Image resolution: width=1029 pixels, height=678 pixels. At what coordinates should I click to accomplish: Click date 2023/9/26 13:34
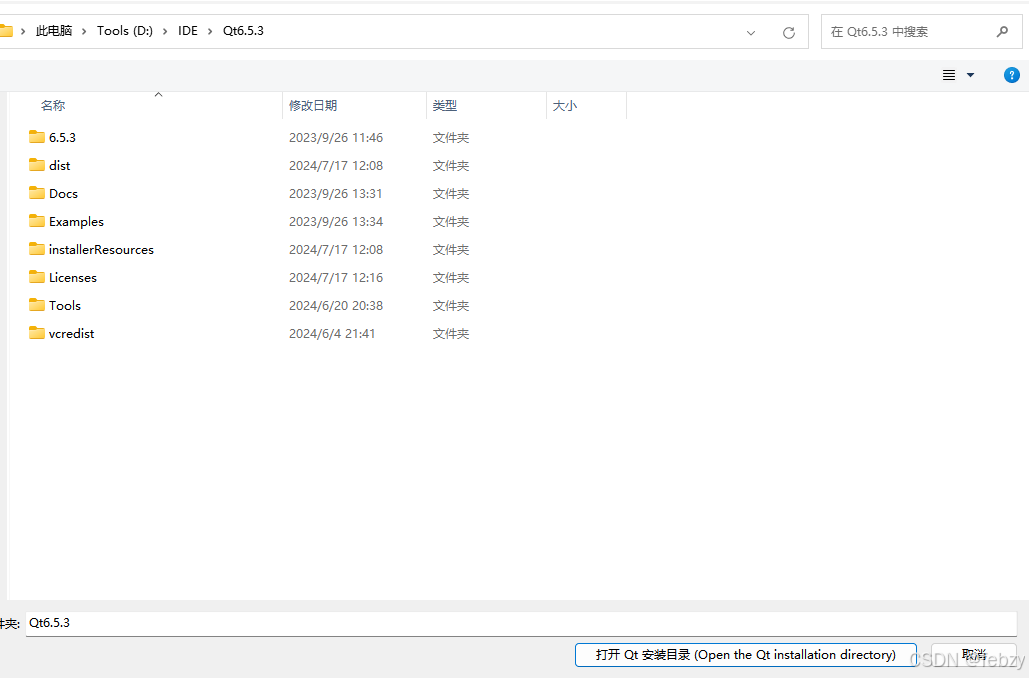[336, 222]
